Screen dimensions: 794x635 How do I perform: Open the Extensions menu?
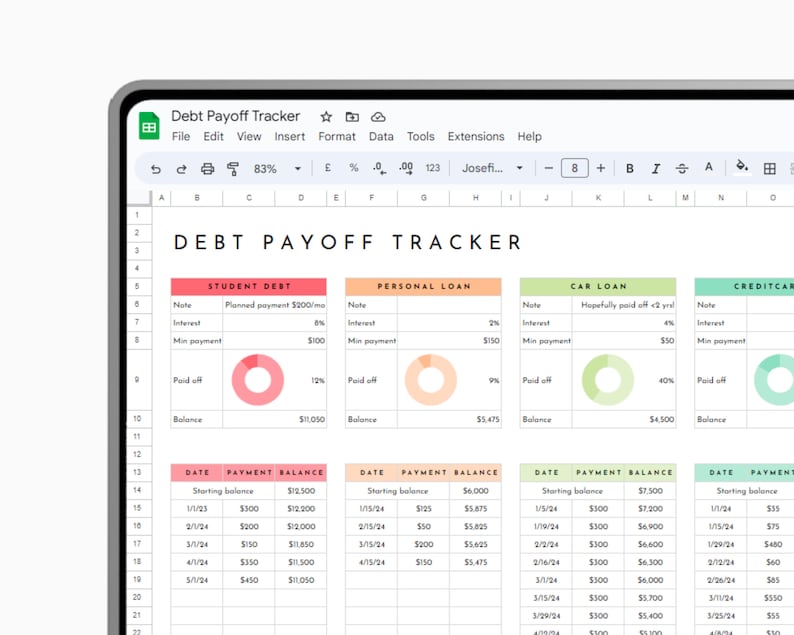(x=476, y=137)
